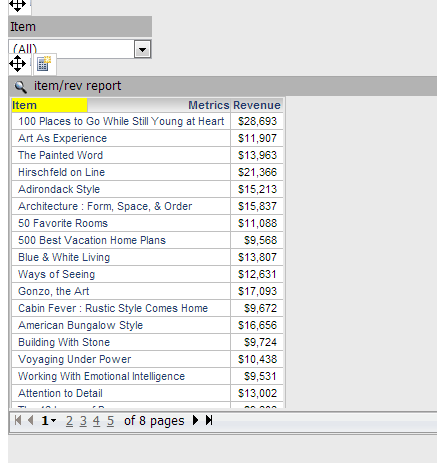The height and width of the screenshot is (463, 437).
Task: Open the Item (All) dropdown arrow
Action: pos(142,49)
